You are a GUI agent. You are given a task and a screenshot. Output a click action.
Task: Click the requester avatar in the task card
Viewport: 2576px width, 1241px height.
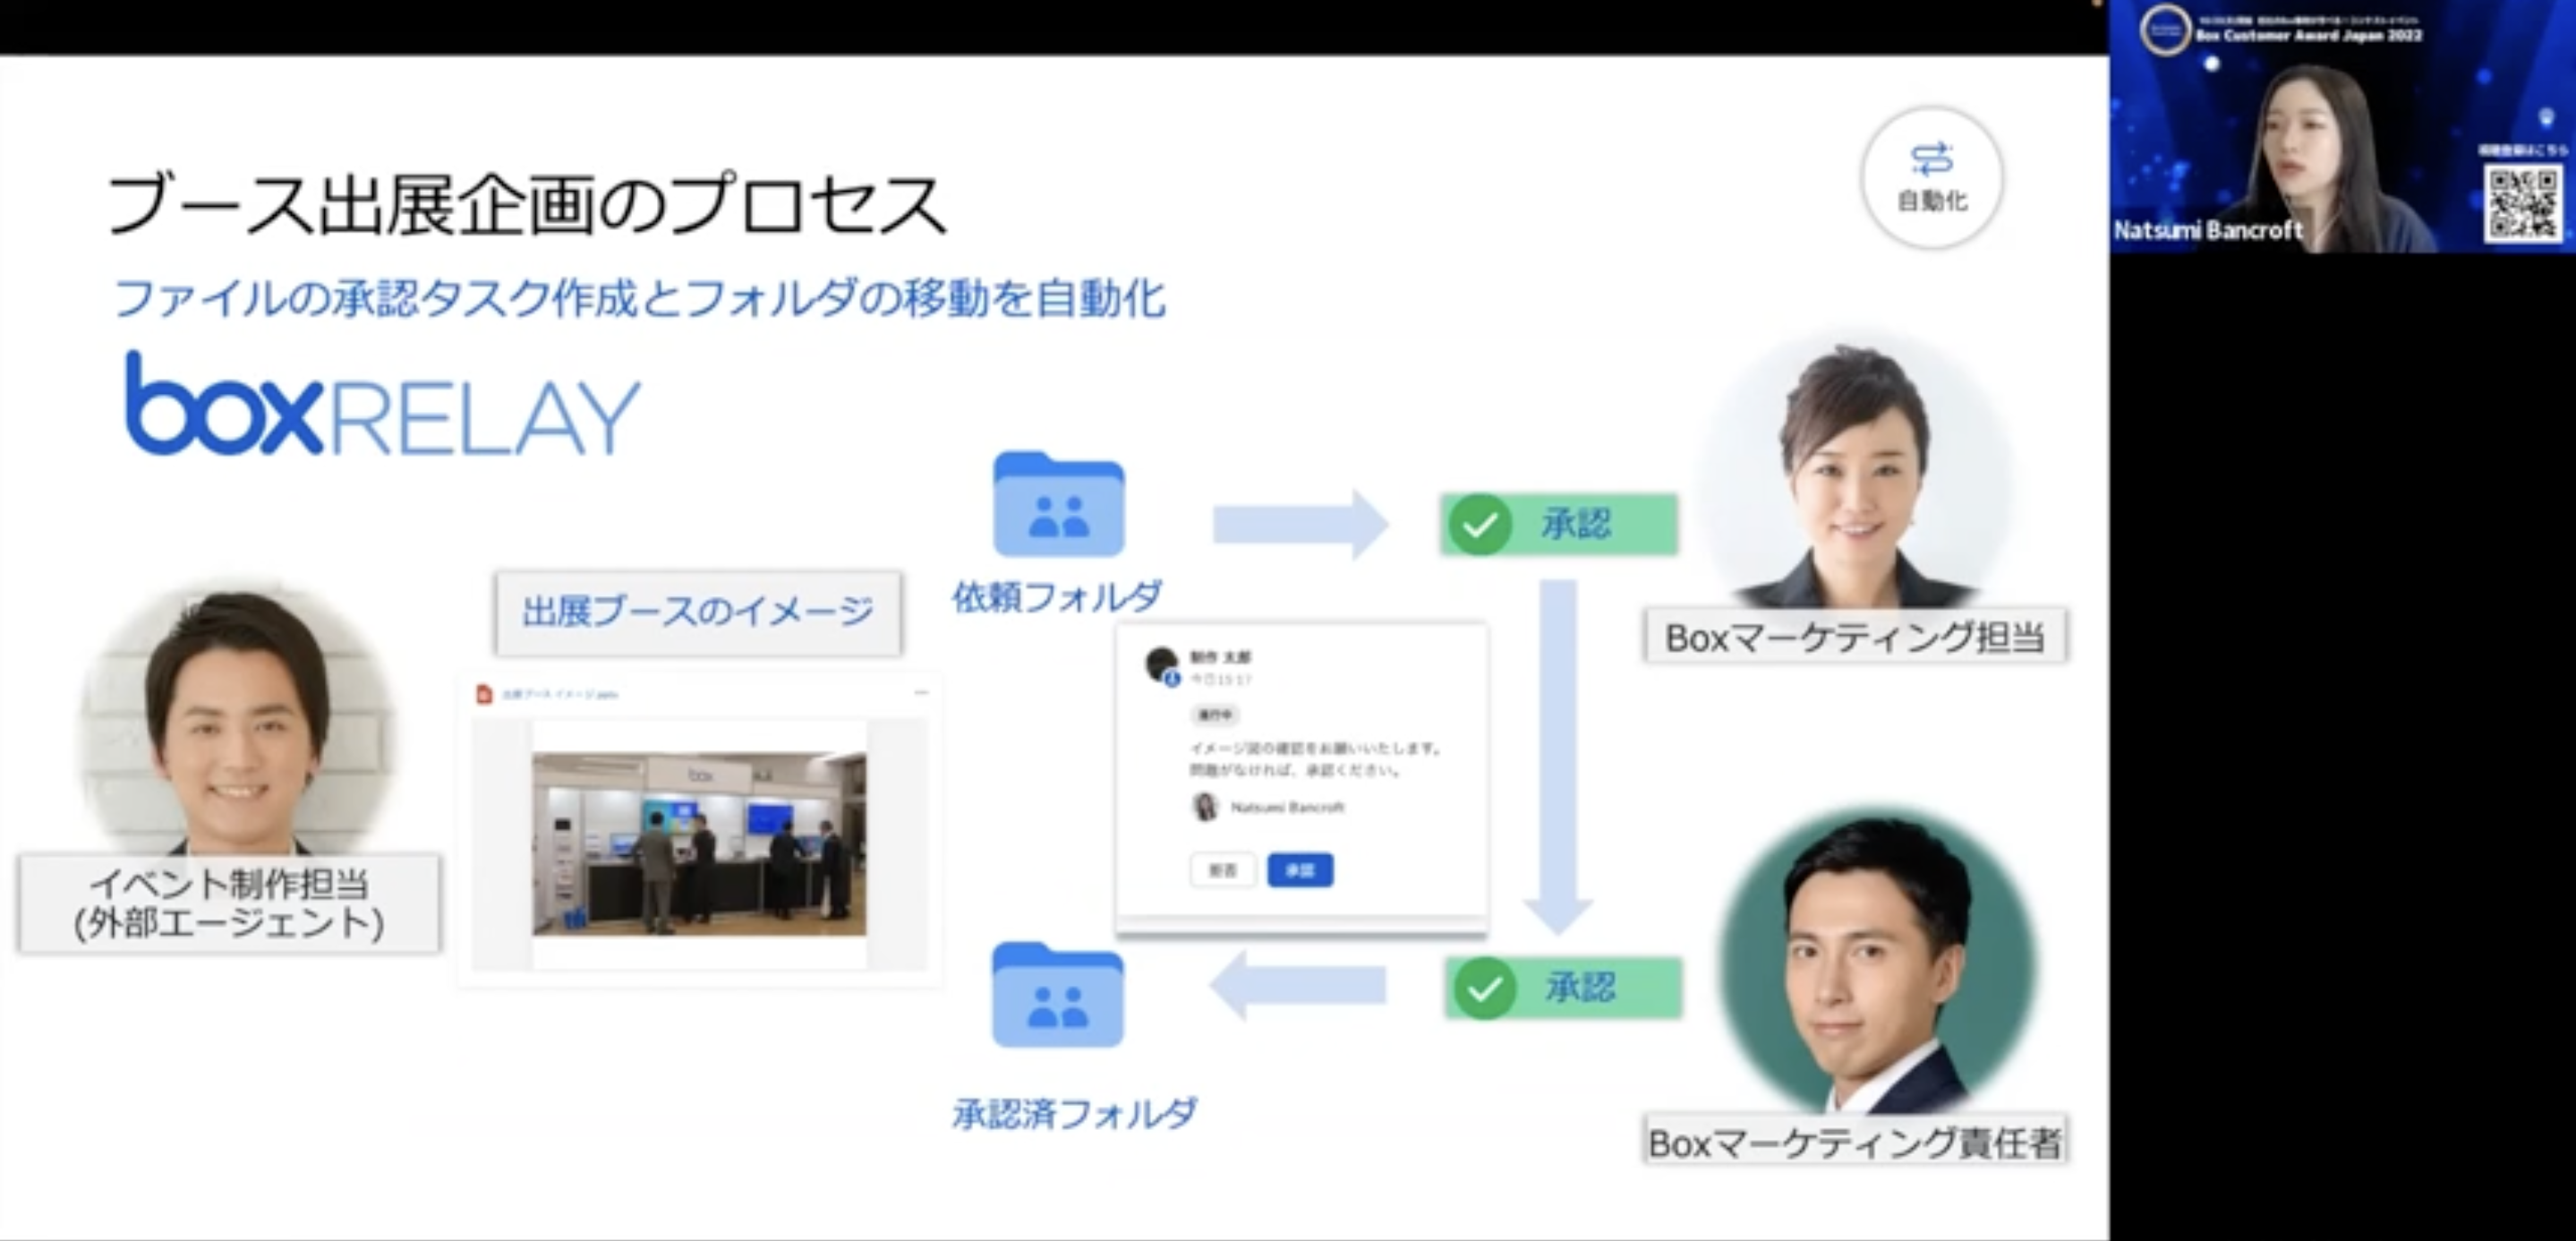1162,665
